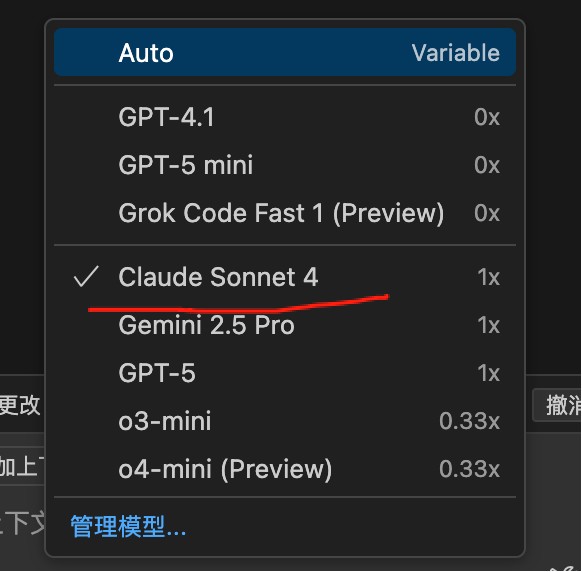
Task: Click the 0.33x multiplier beside o3-mini
Action: 470,421
